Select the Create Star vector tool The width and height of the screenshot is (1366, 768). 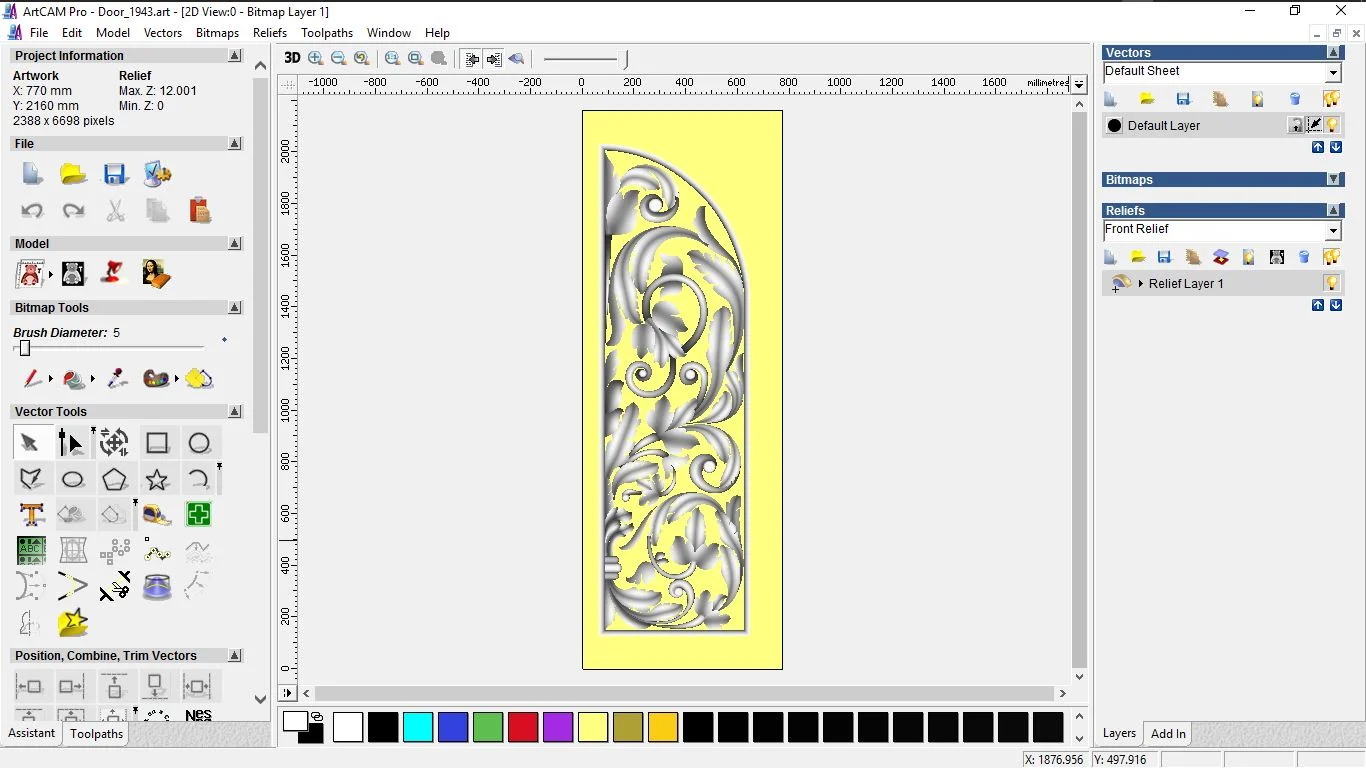click(157, 480)
